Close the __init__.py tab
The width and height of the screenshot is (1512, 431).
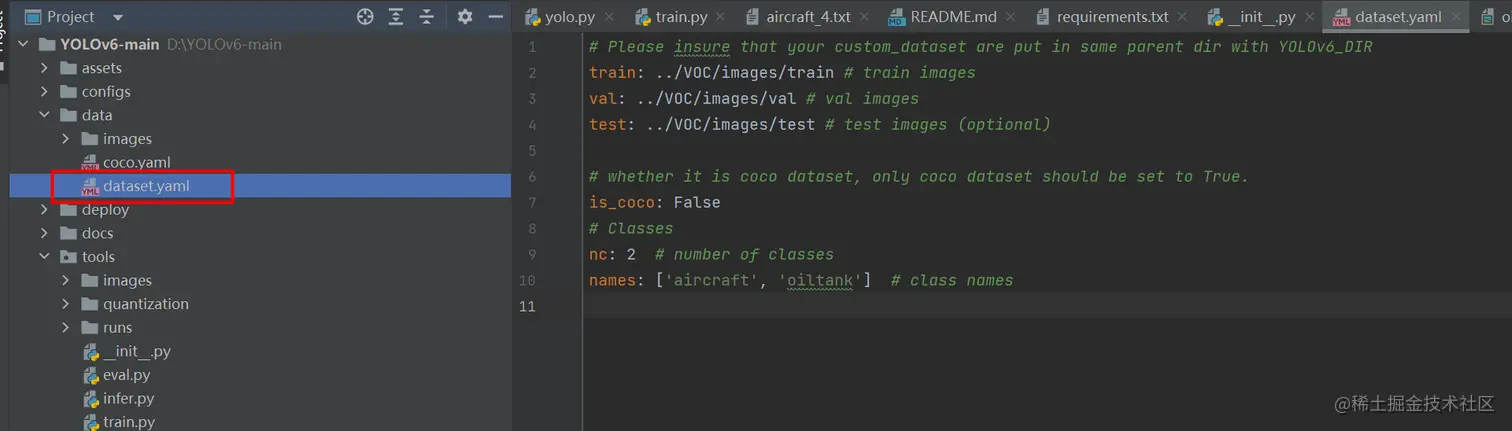[1309, 17]
